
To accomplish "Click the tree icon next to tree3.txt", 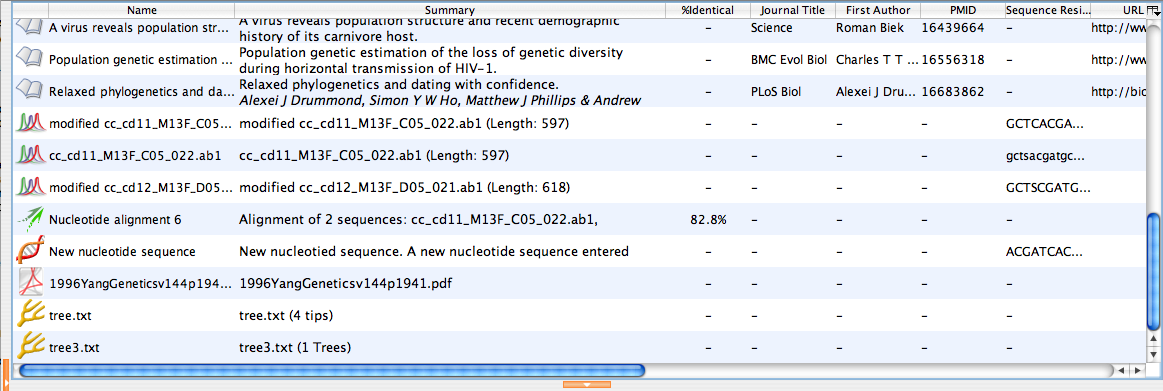I will (30, 347).
